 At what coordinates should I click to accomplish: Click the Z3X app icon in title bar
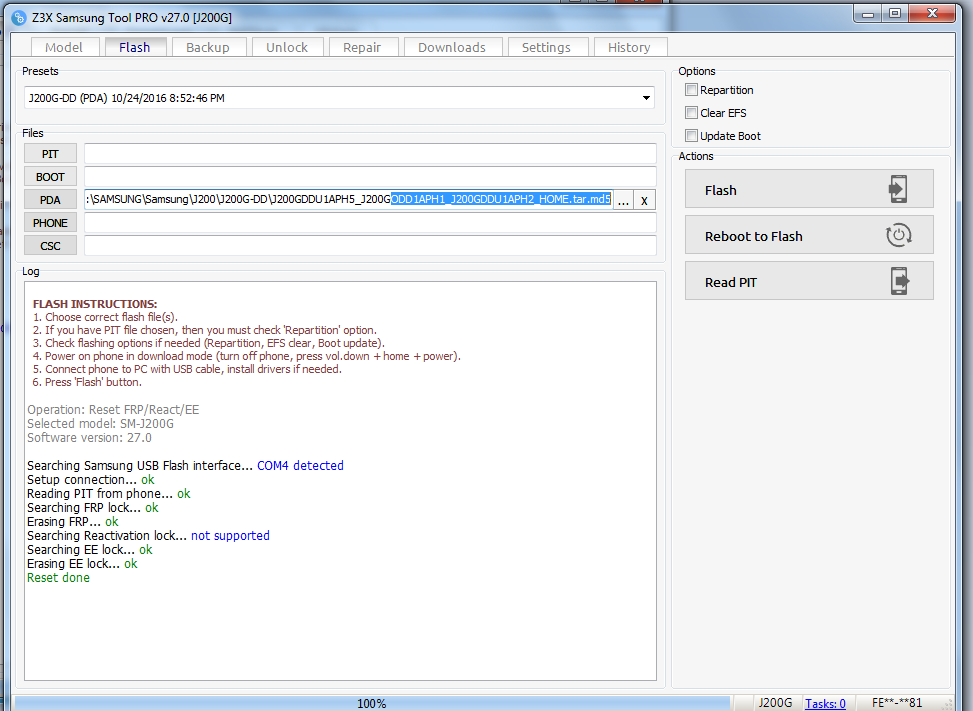coord(19,18)
